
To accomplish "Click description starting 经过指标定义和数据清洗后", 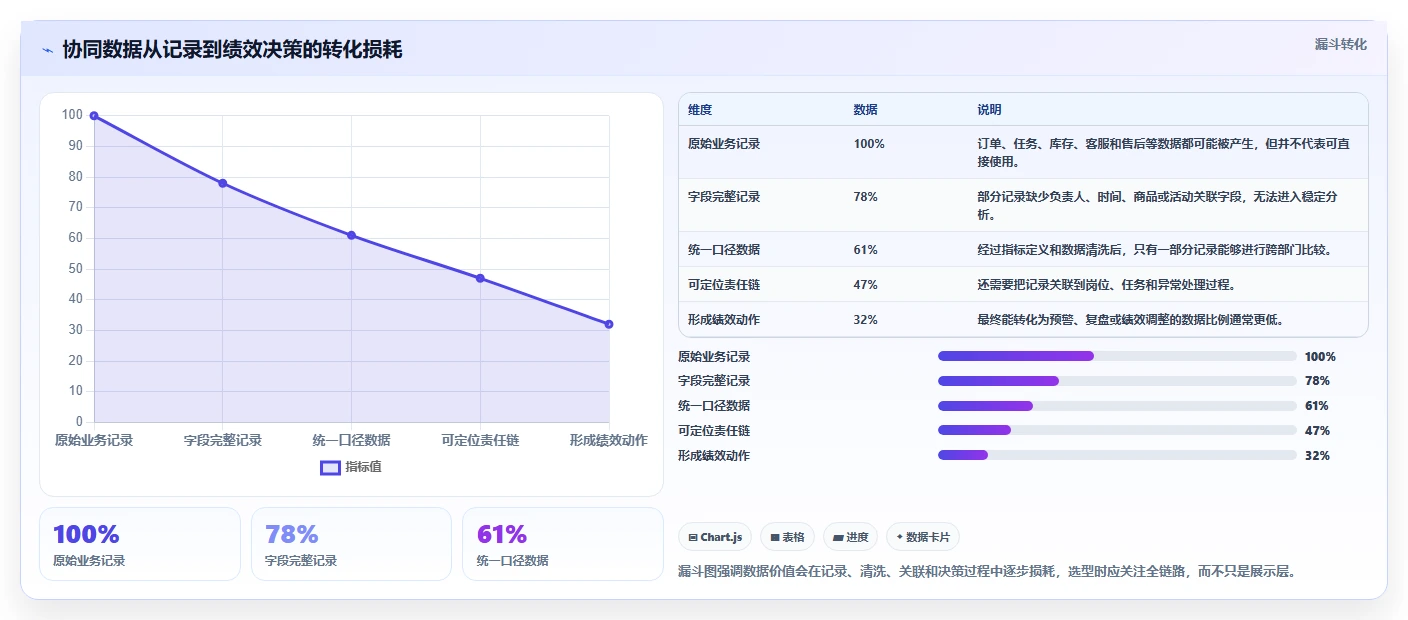I will (x=1154, y=249).
